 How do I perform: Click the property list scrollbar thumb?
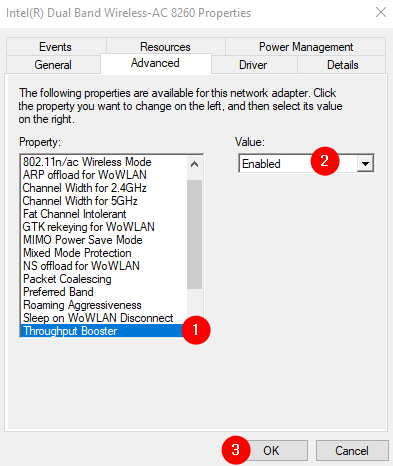click(195, 234)
